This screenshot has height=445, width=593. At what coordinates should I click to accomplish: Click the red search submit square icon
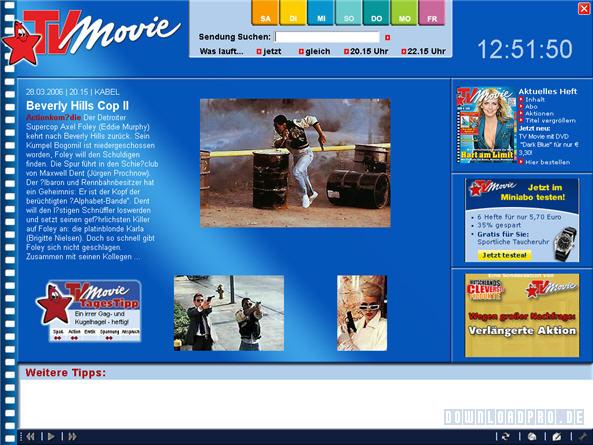(388, 37)
